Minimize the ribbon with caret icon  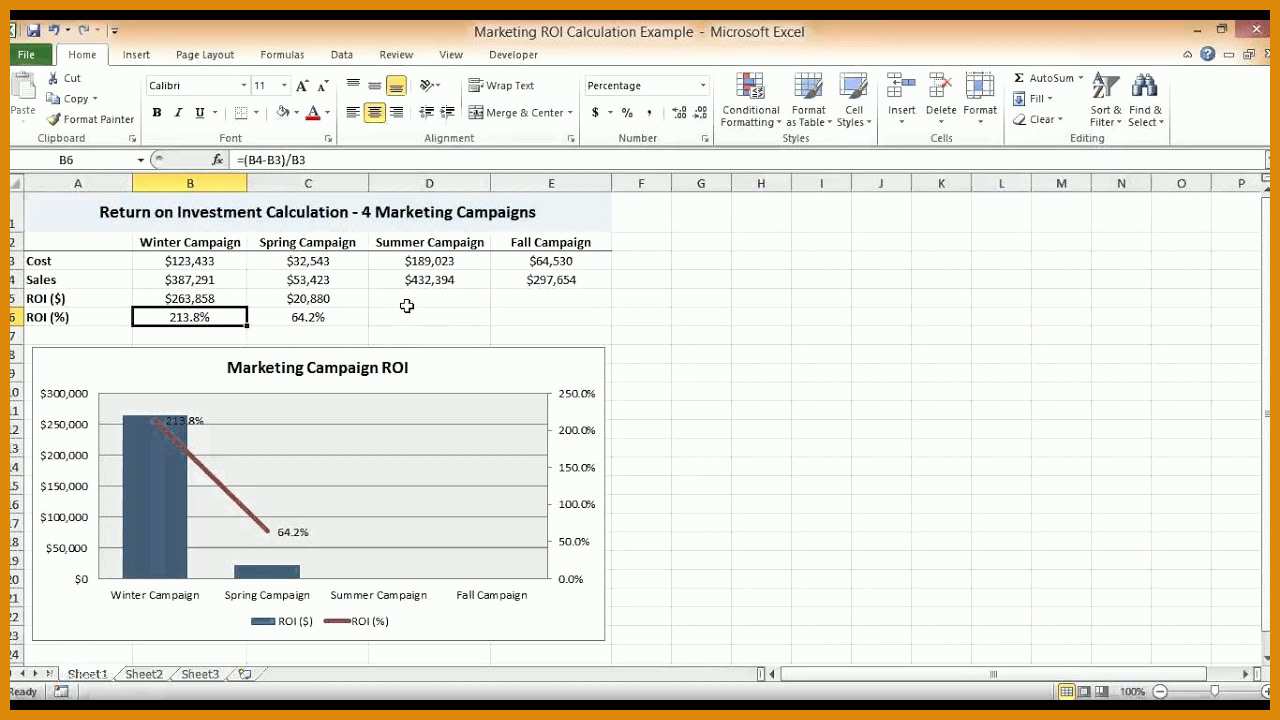(1188, 55)
